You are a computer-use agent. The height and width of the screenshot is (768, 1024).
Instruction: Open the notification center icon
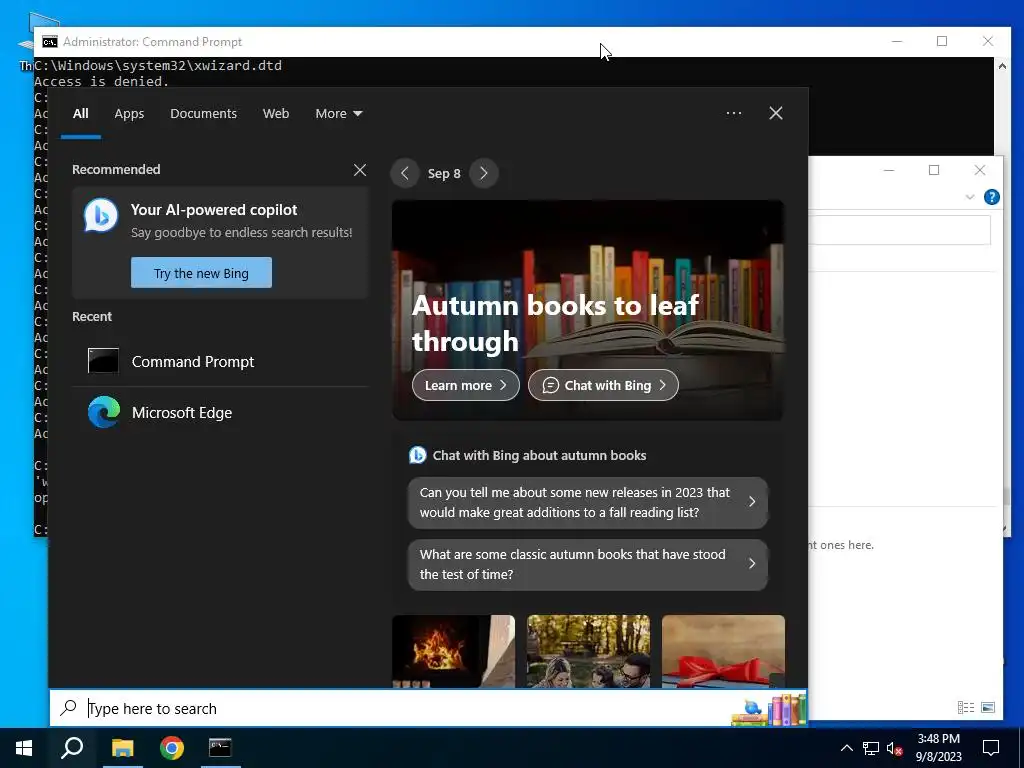991,748
